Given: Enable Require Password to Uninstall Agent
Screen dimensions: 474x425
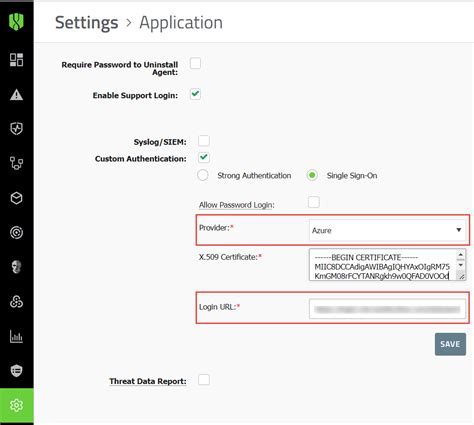Looking at the screenshot, I should pos(195,63).
